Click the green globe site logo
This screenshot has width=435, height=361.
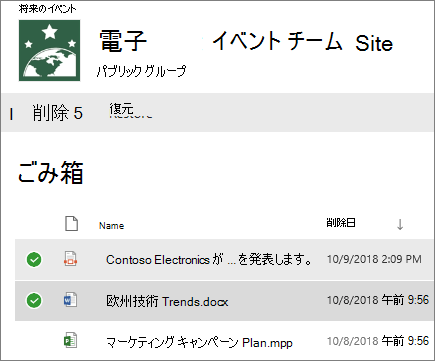coord(49,50)
